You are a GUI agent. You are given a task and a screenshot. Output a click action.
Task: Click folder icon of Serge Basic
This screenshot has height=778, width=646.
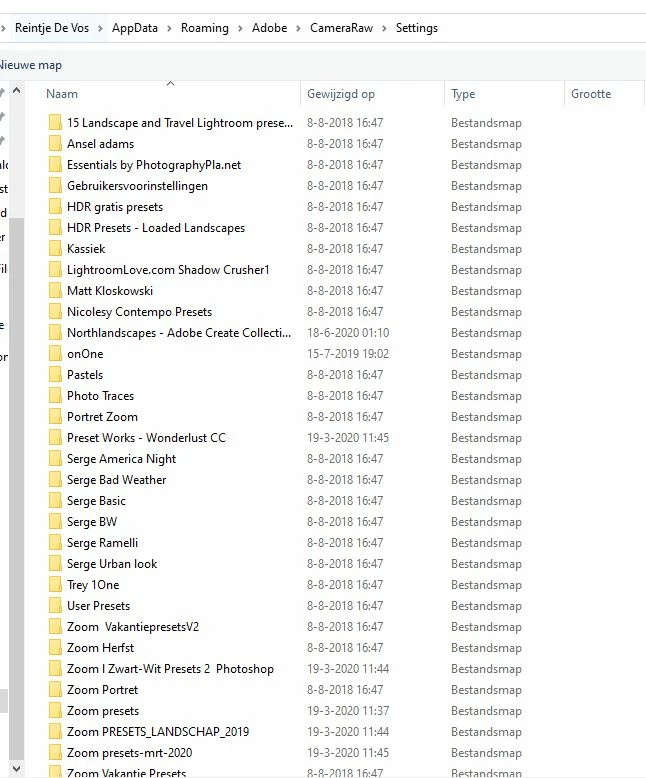(55, 501)
